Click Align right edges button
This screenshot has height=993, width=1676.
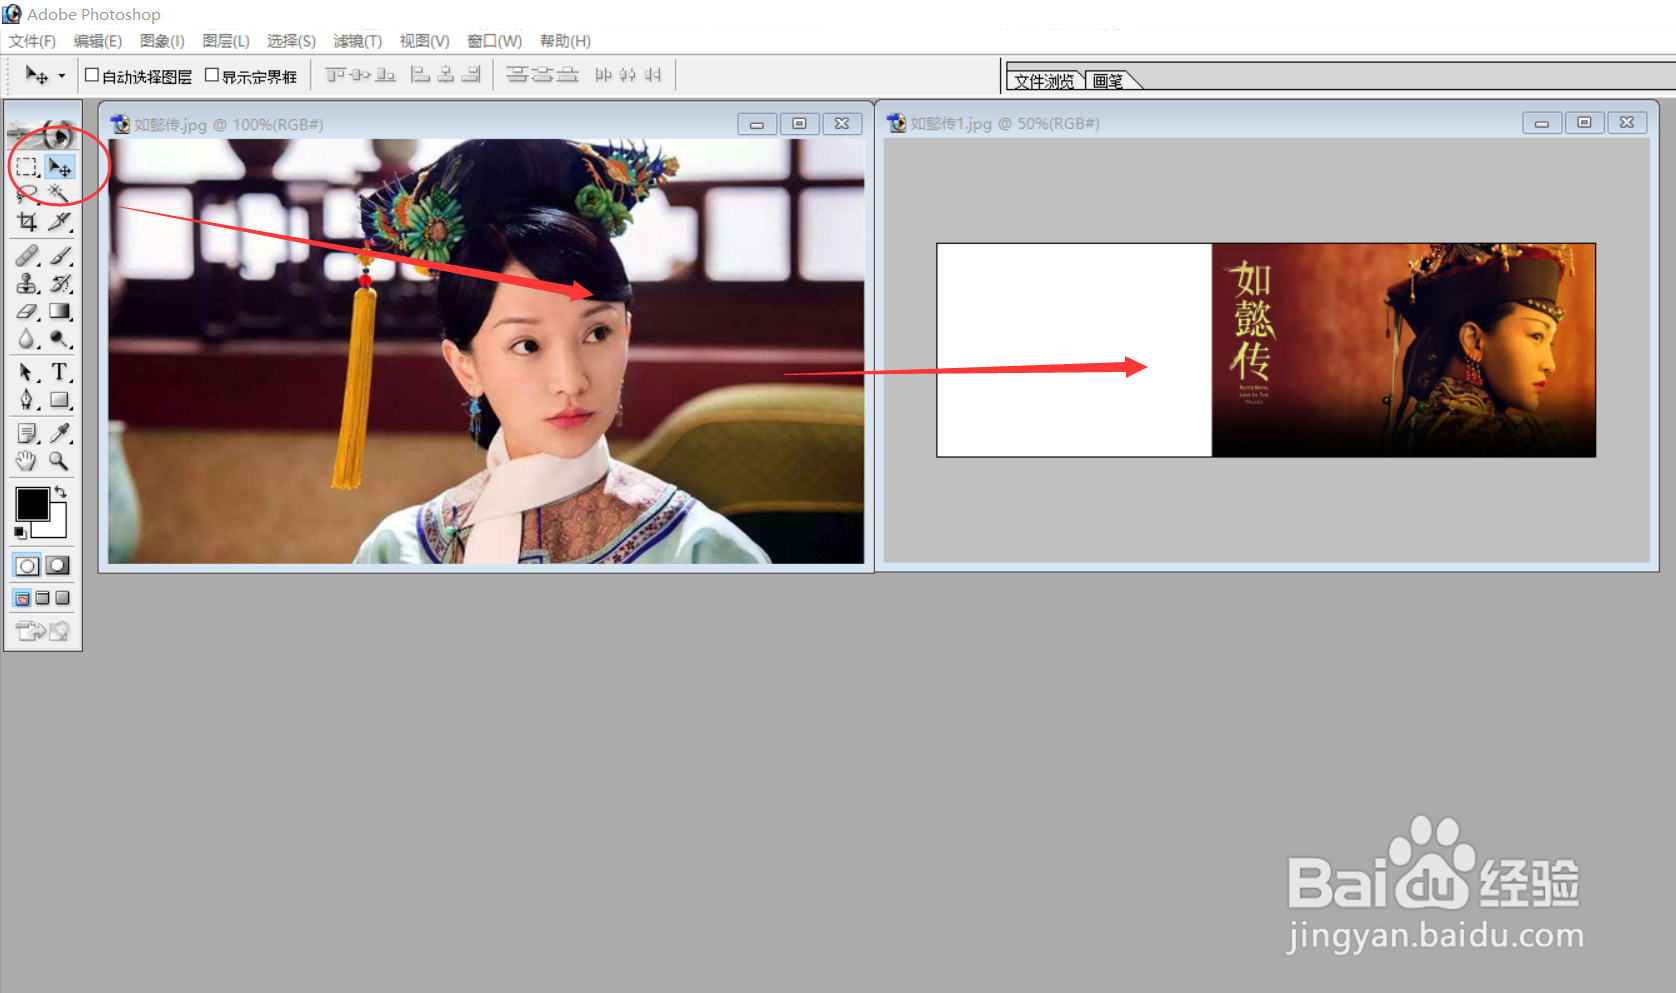471,75
